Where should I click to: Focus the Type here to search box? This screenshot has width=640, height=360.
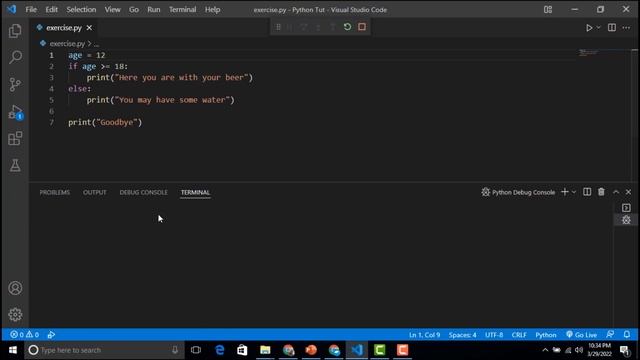104,350
